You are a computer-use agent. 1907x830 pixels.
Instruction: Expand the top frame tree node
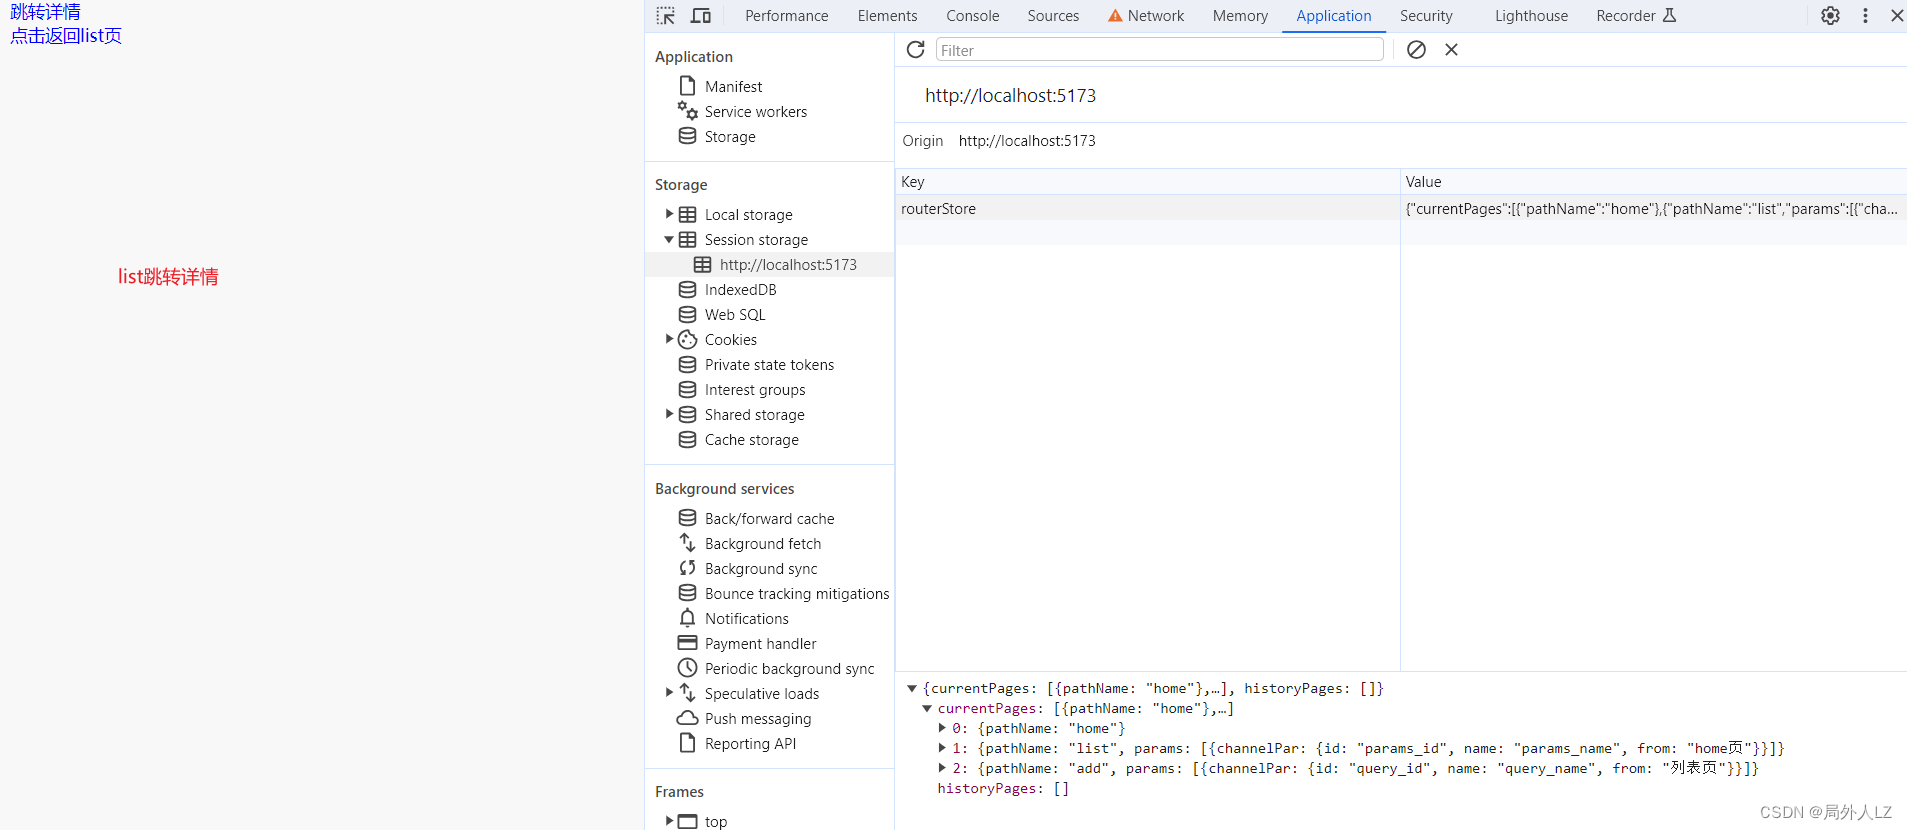(x=669, y=821)
